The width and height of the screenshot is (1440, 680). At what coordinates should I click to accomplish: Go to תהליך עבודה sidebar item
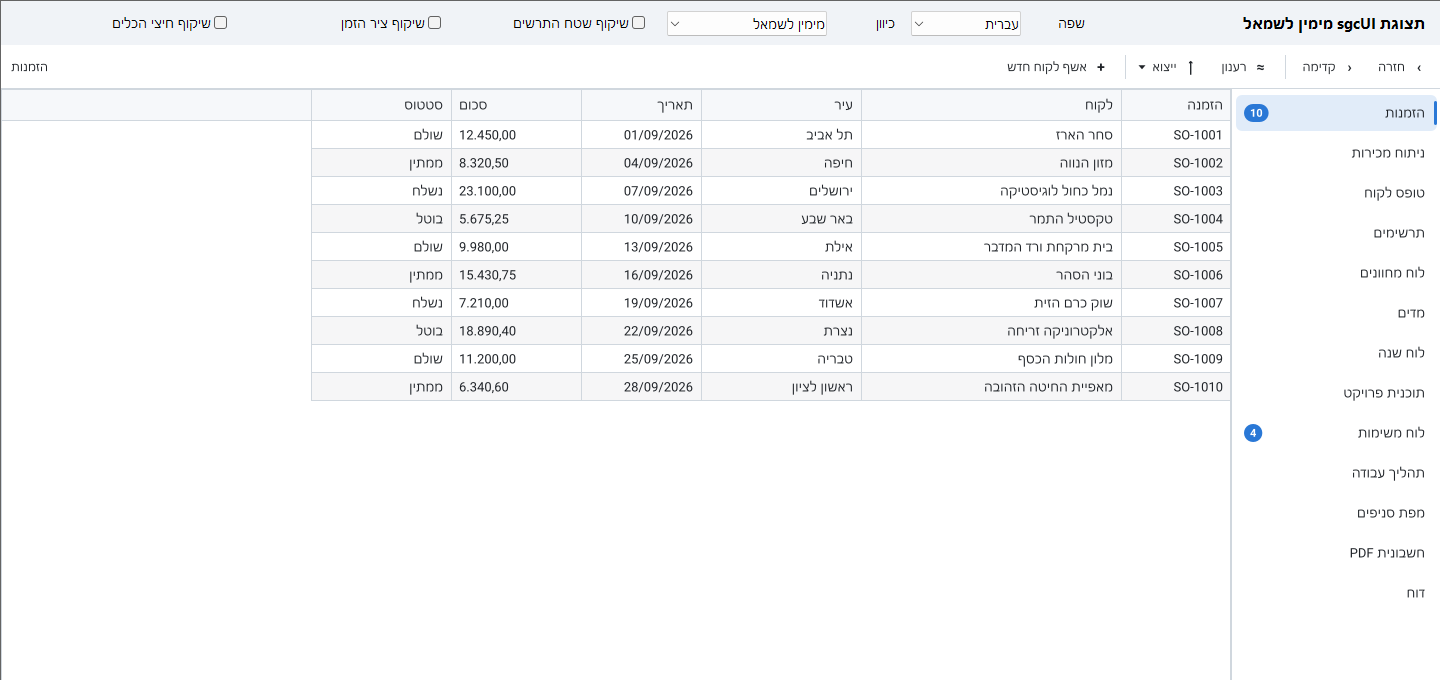(x=1336, y=473)
